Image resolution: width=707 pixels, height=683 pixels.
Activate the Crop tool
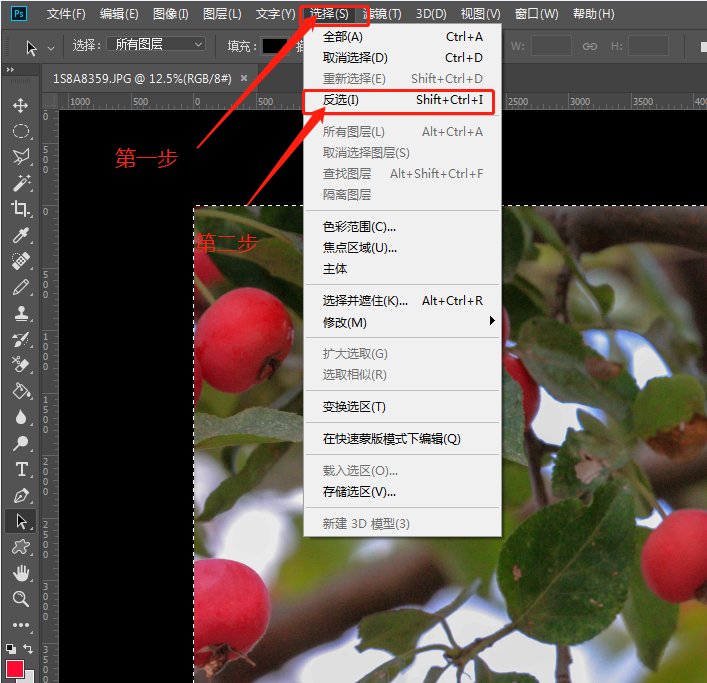tap(20, 209)
